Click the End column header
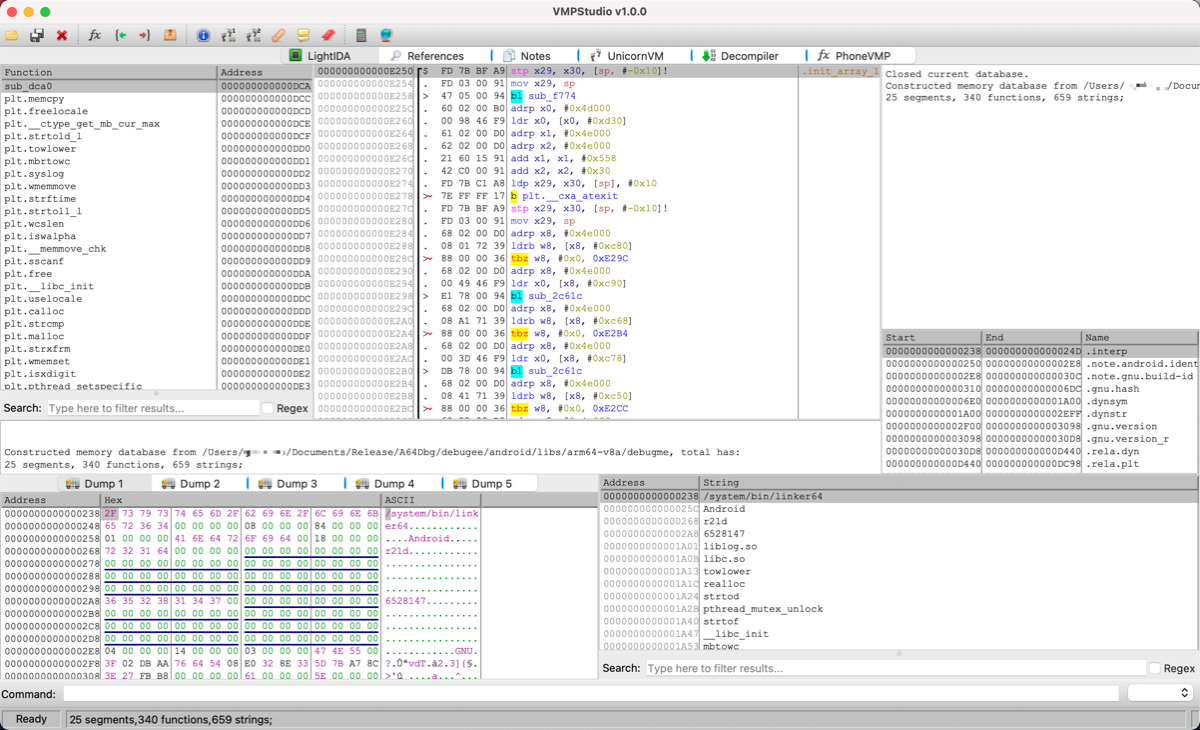Viewport: 1200px width, 730px height. pos(1032,338)
